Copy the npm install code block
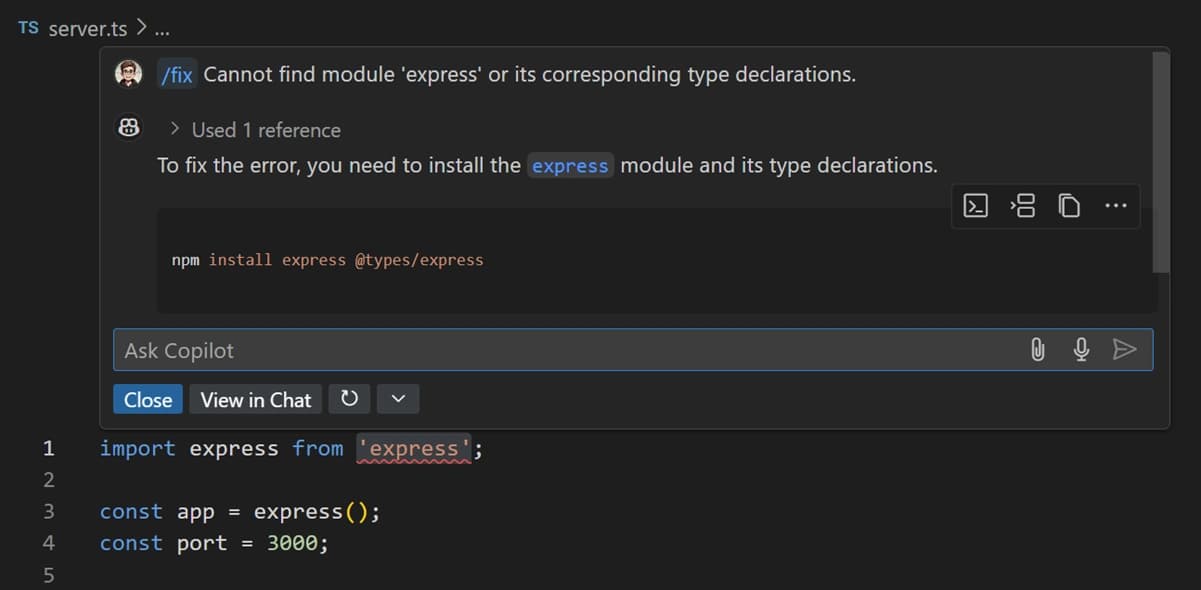This screenshot has width=1201, height=590. [1069, 207]
